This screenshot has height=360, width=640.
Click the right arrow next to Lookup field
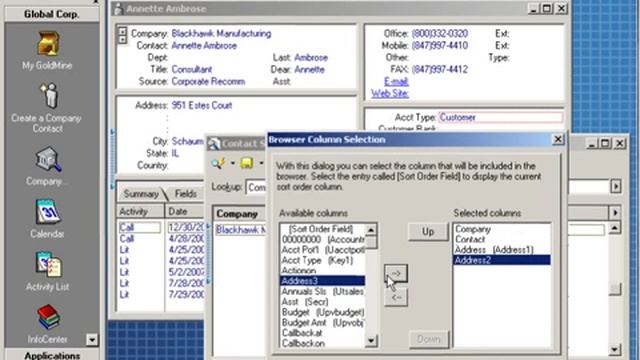[x=616, y=187]
